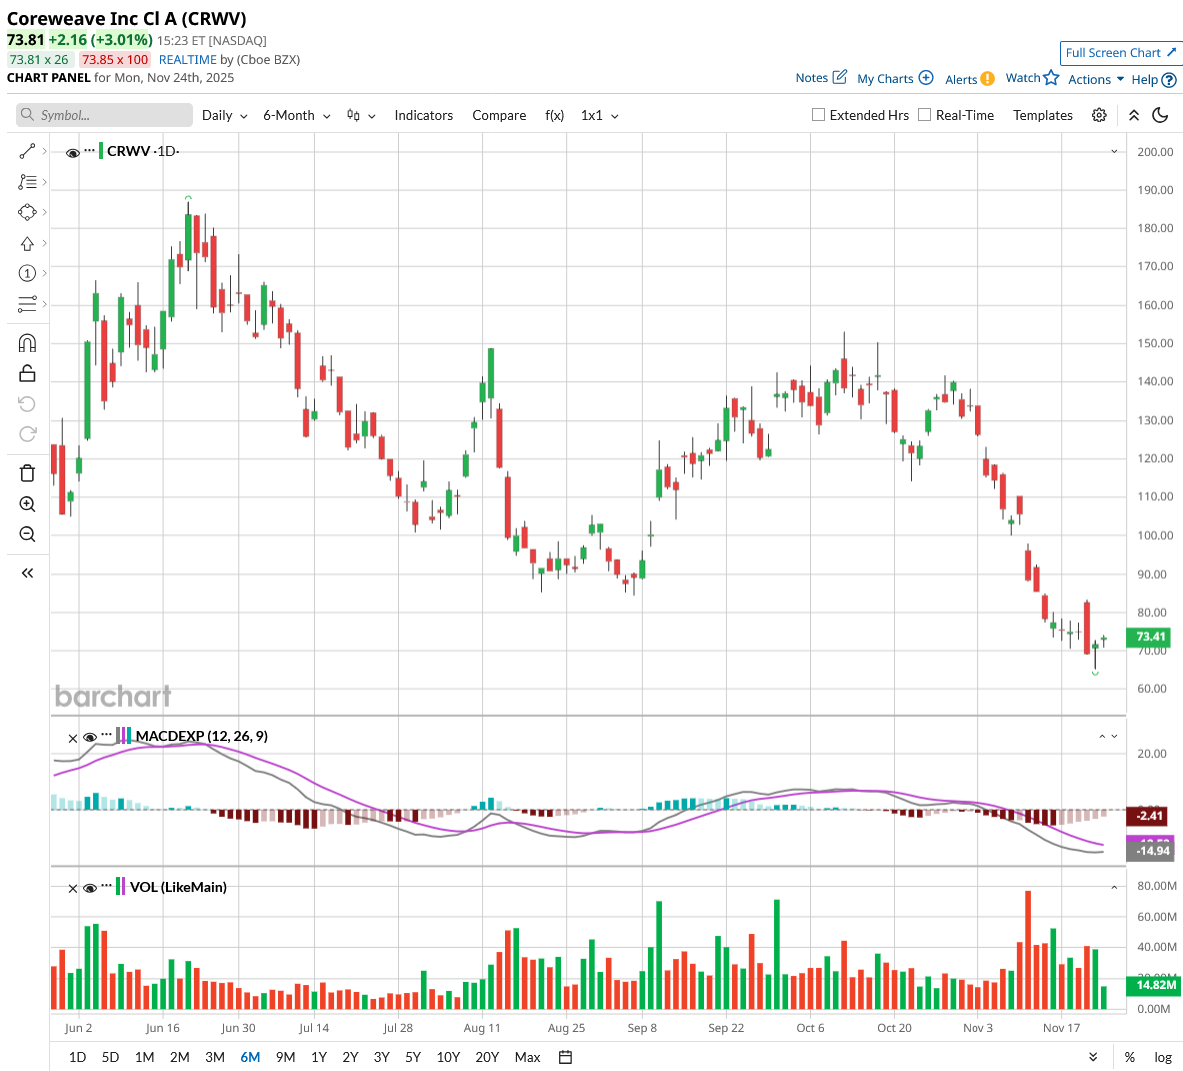Open the 6-Month period dropdown
Image resolution: width=1183 pixels, height=1071 pixels.
coord(297,115)
